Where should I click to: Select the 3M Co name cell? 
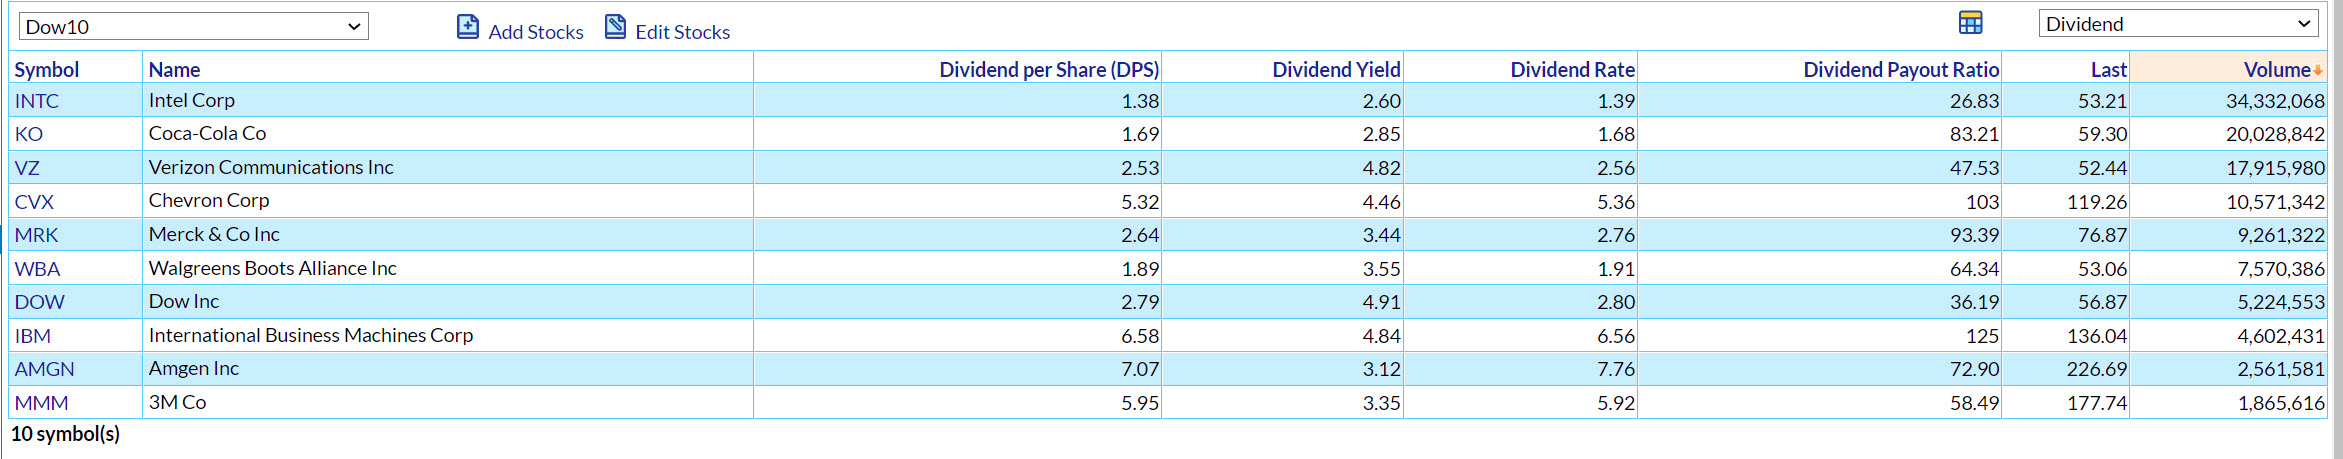[447, 402]
